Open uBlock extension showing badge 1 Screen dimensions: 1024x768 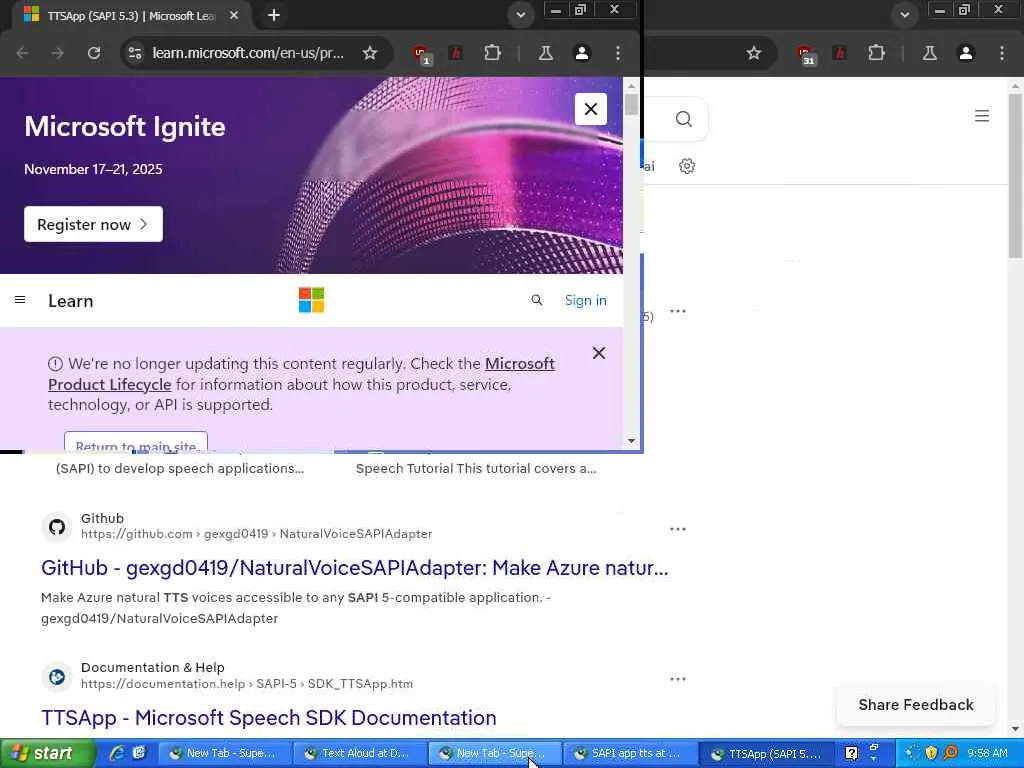[421, 54]
